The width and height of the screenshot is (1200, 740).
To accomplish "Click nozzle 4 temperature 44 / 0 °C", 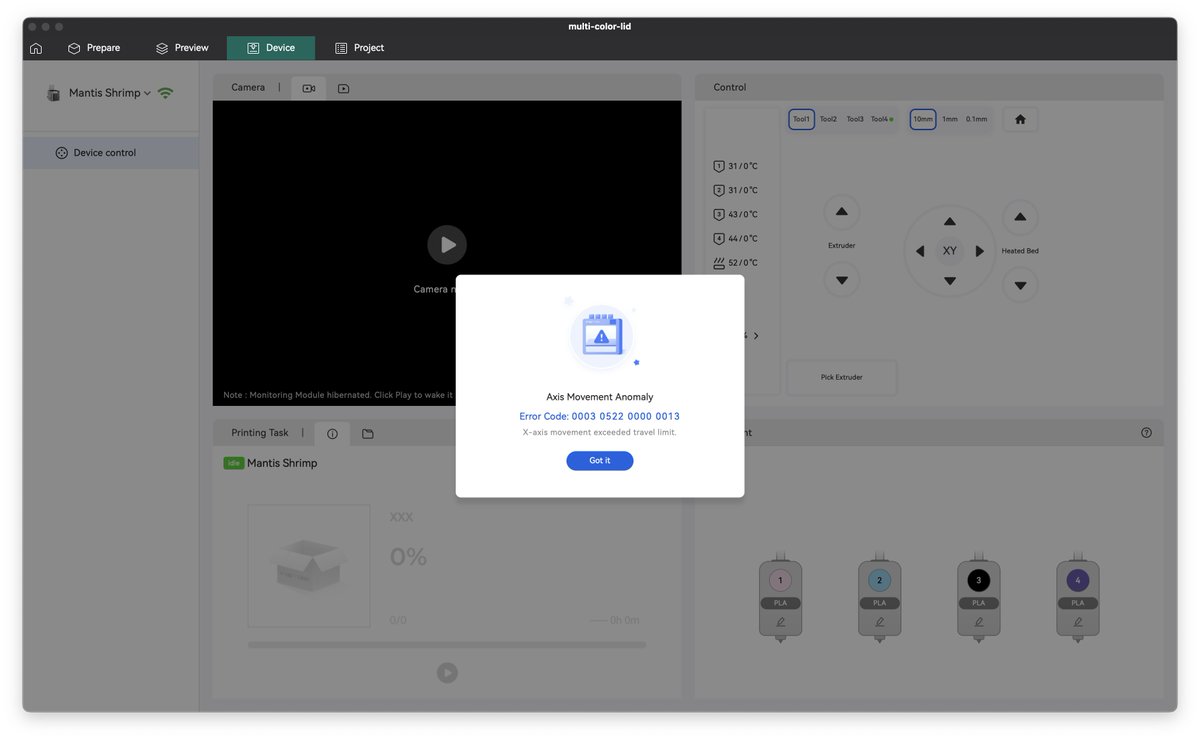I will [x=736, y=238].
